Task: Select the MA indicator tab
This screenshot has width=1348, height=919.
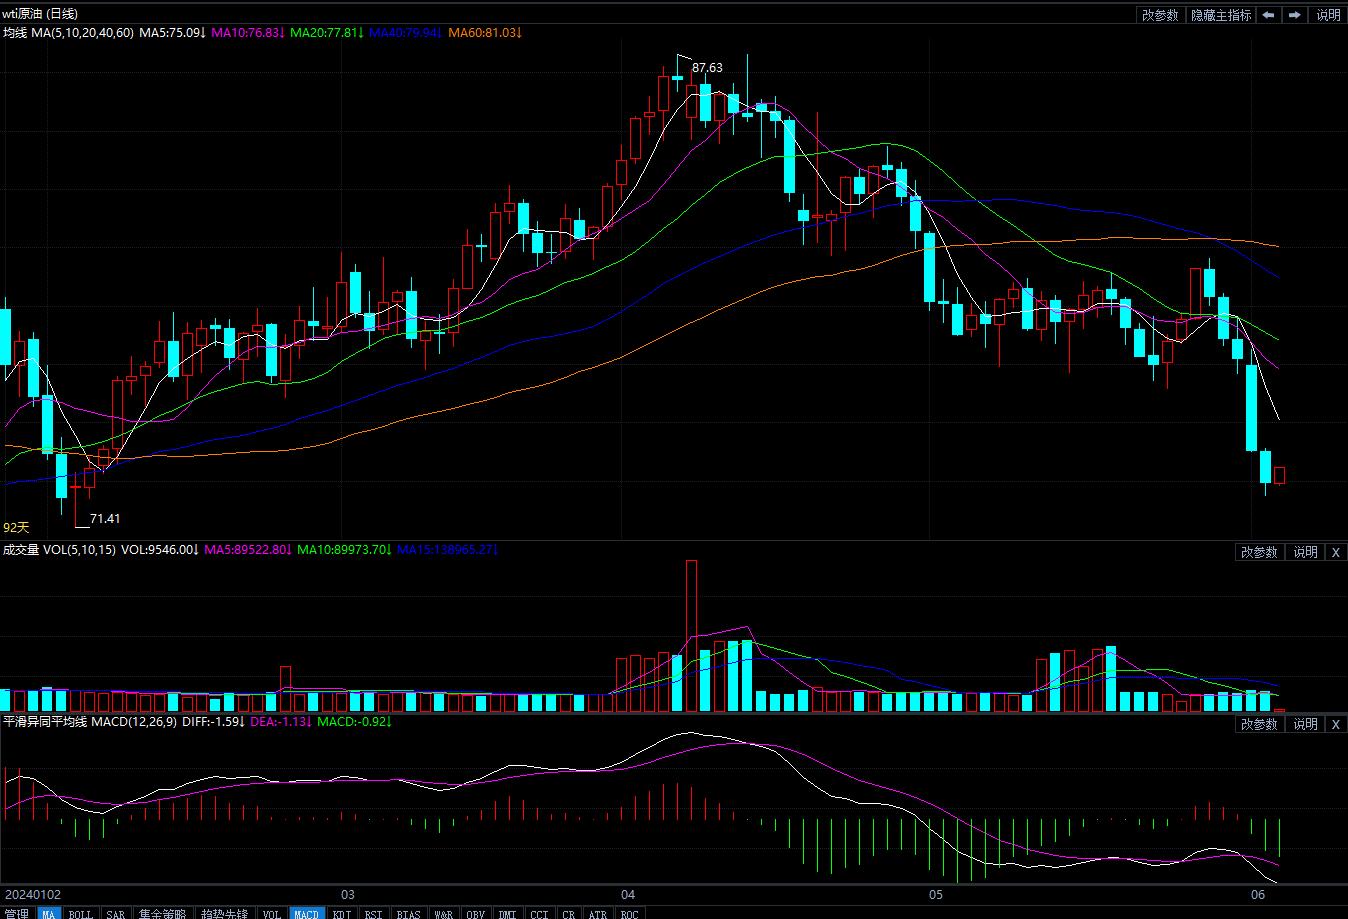Action: (x=49, y=914)
